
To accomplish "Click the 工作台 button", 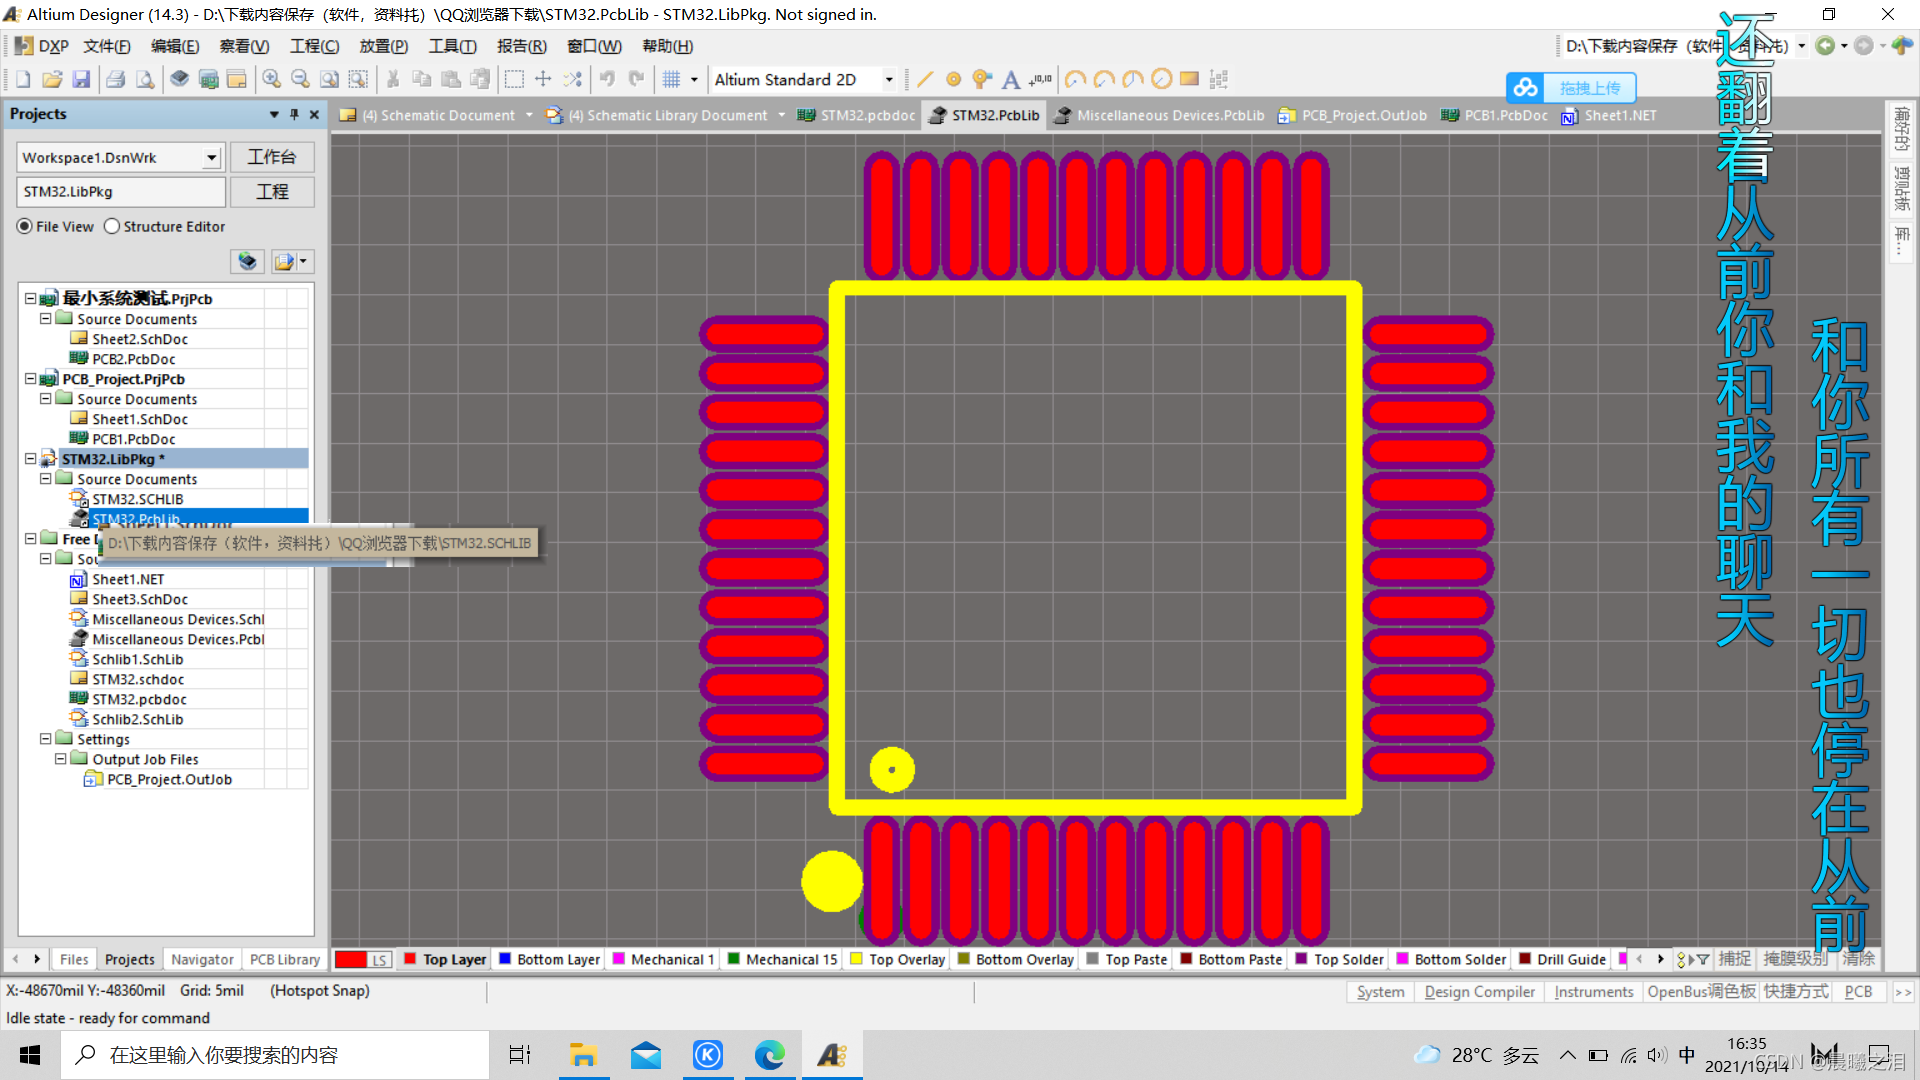I will (x=272, y=157).
